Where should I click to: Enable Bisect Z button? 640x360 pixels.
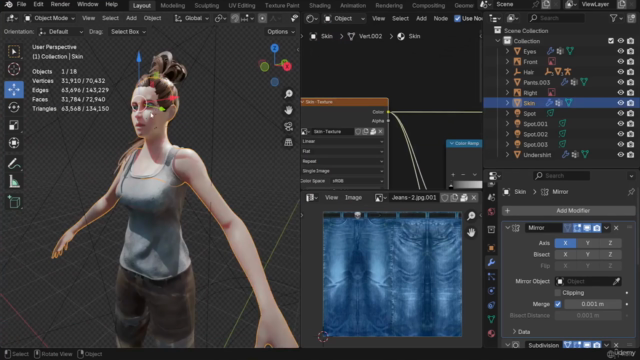(x=610, y=254)
